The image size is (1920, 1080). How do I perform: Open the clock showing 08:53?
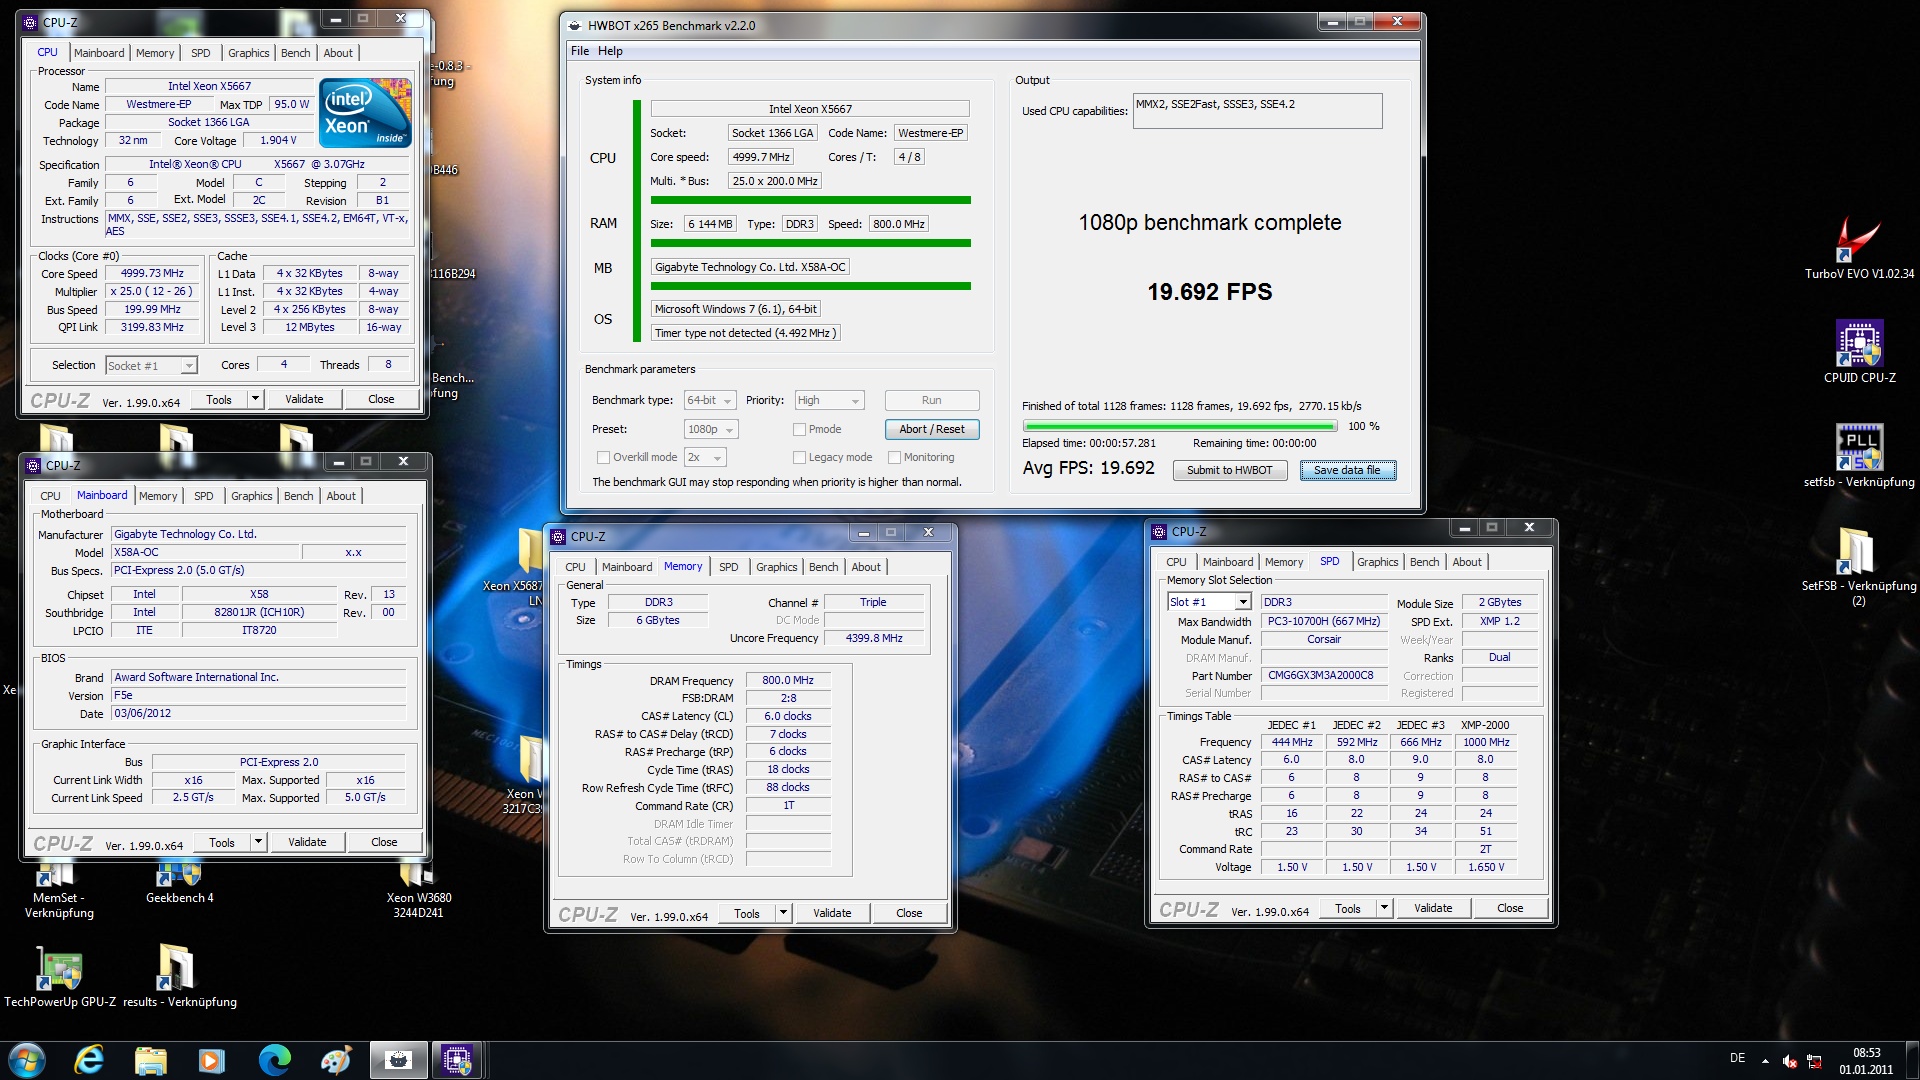(1866, 1061)
